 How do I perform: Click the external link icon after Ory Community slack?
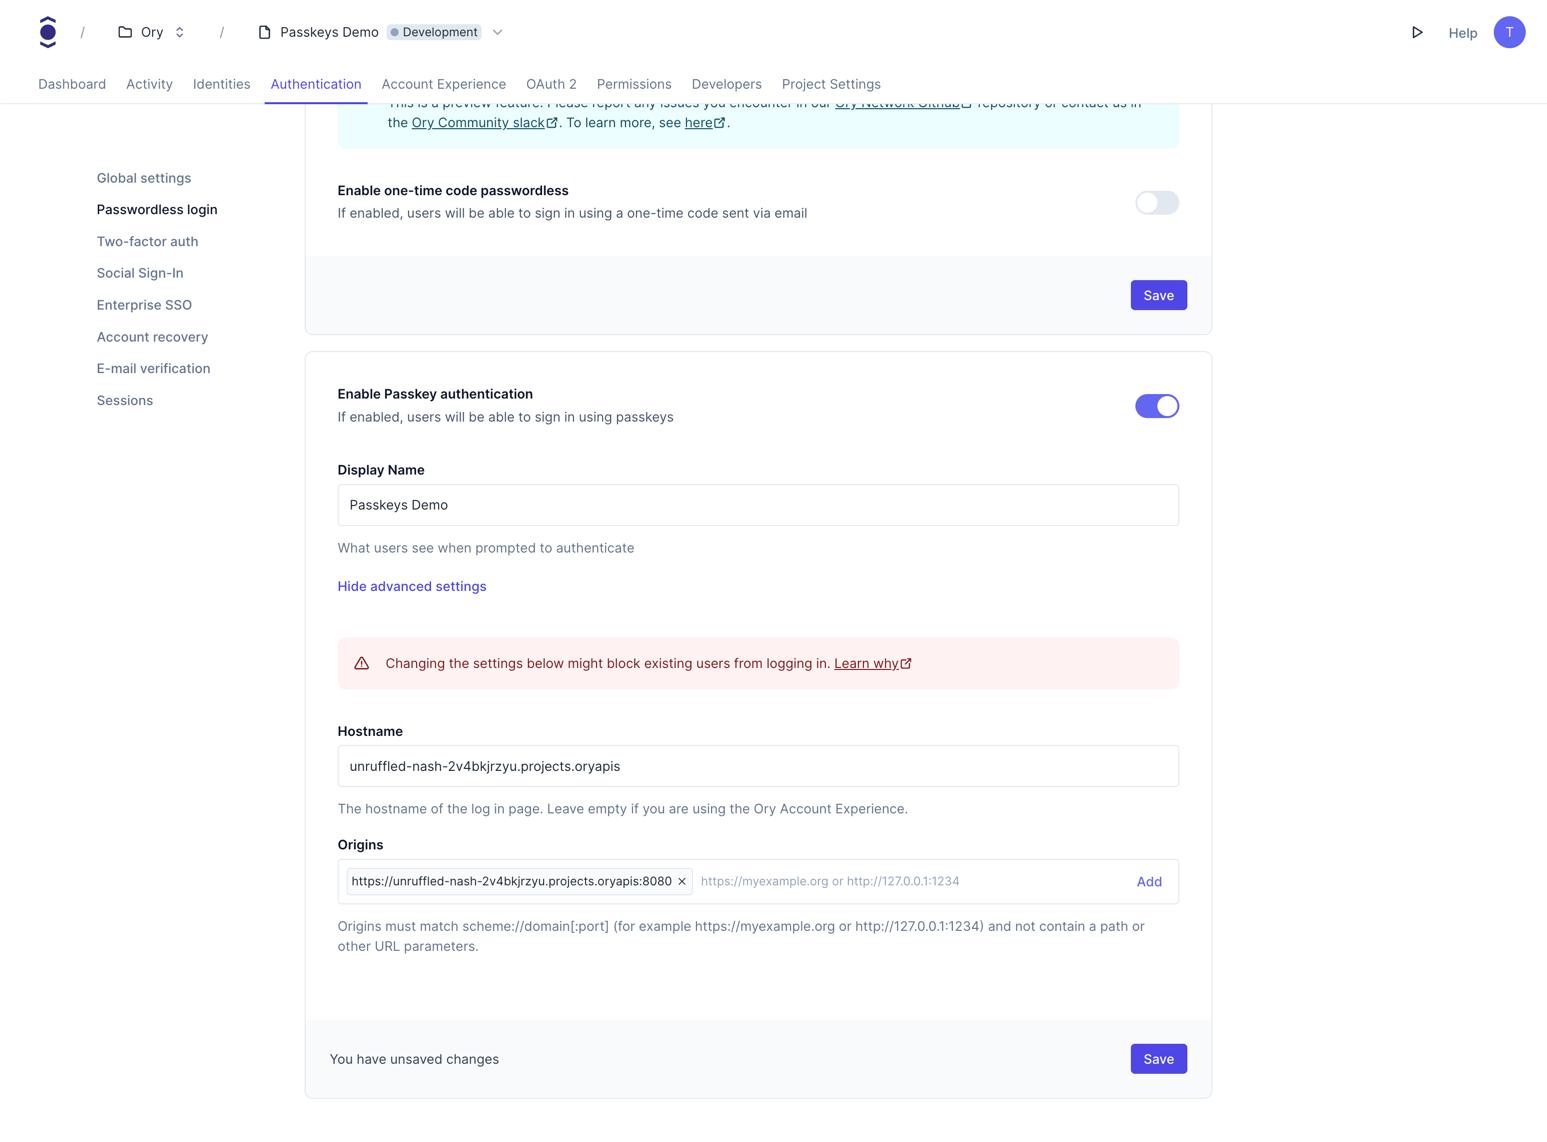(x=551, y=122)
